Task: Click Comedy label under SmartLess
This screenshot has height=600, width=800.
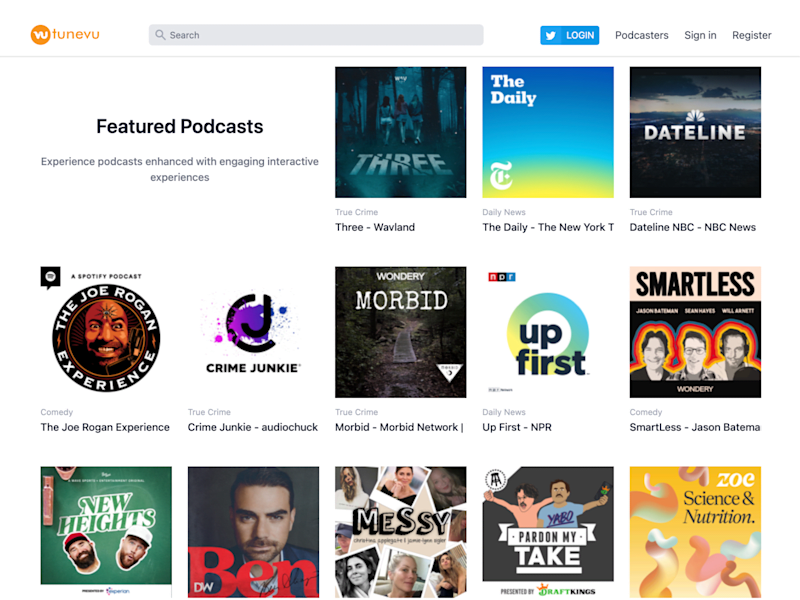Action: coord(645,412)
